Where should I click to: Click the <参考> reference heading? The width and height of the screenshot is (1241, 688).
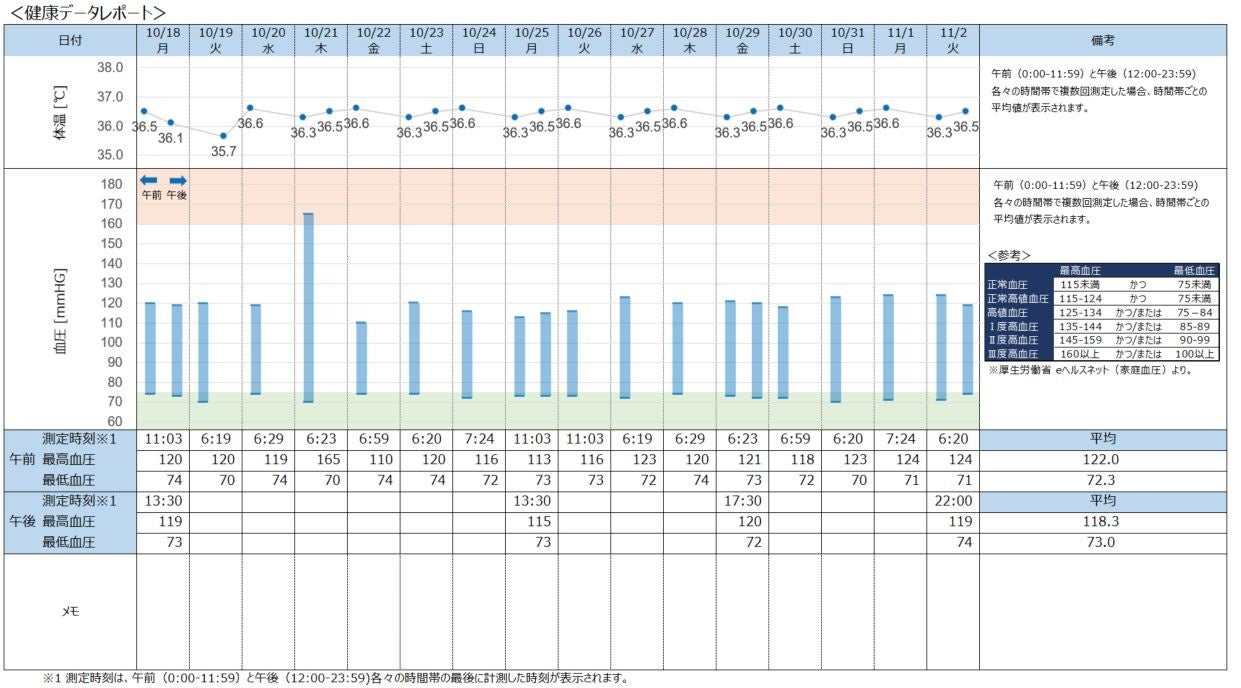(x=1009, y=255)
